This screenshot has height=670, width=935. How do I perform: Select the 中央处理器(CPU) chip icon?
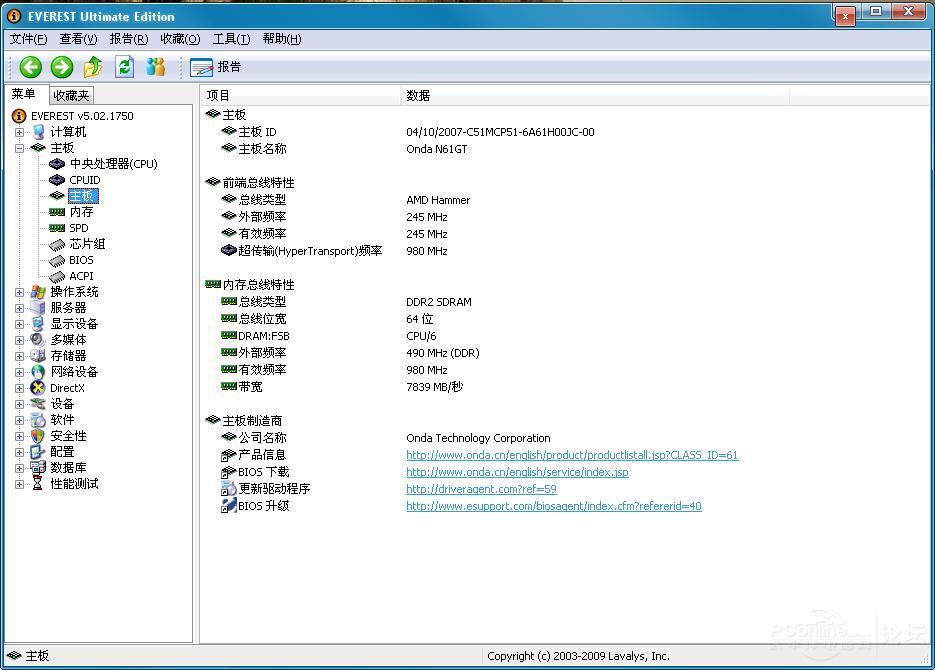click(x=57, y=164)
